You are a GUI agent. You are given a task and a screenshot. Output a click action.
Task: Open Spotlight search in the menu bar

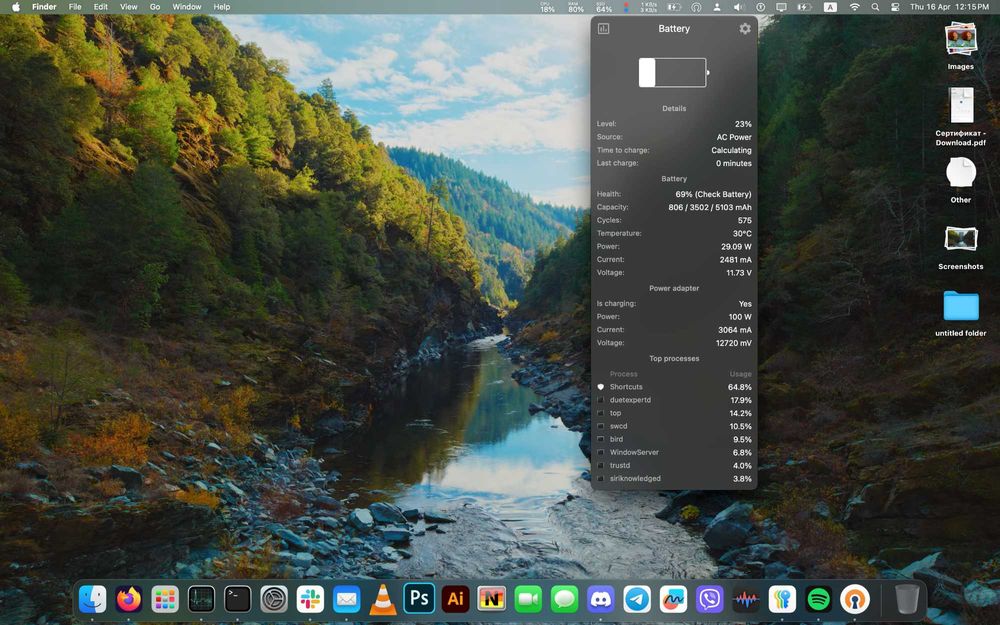(876, 7)
